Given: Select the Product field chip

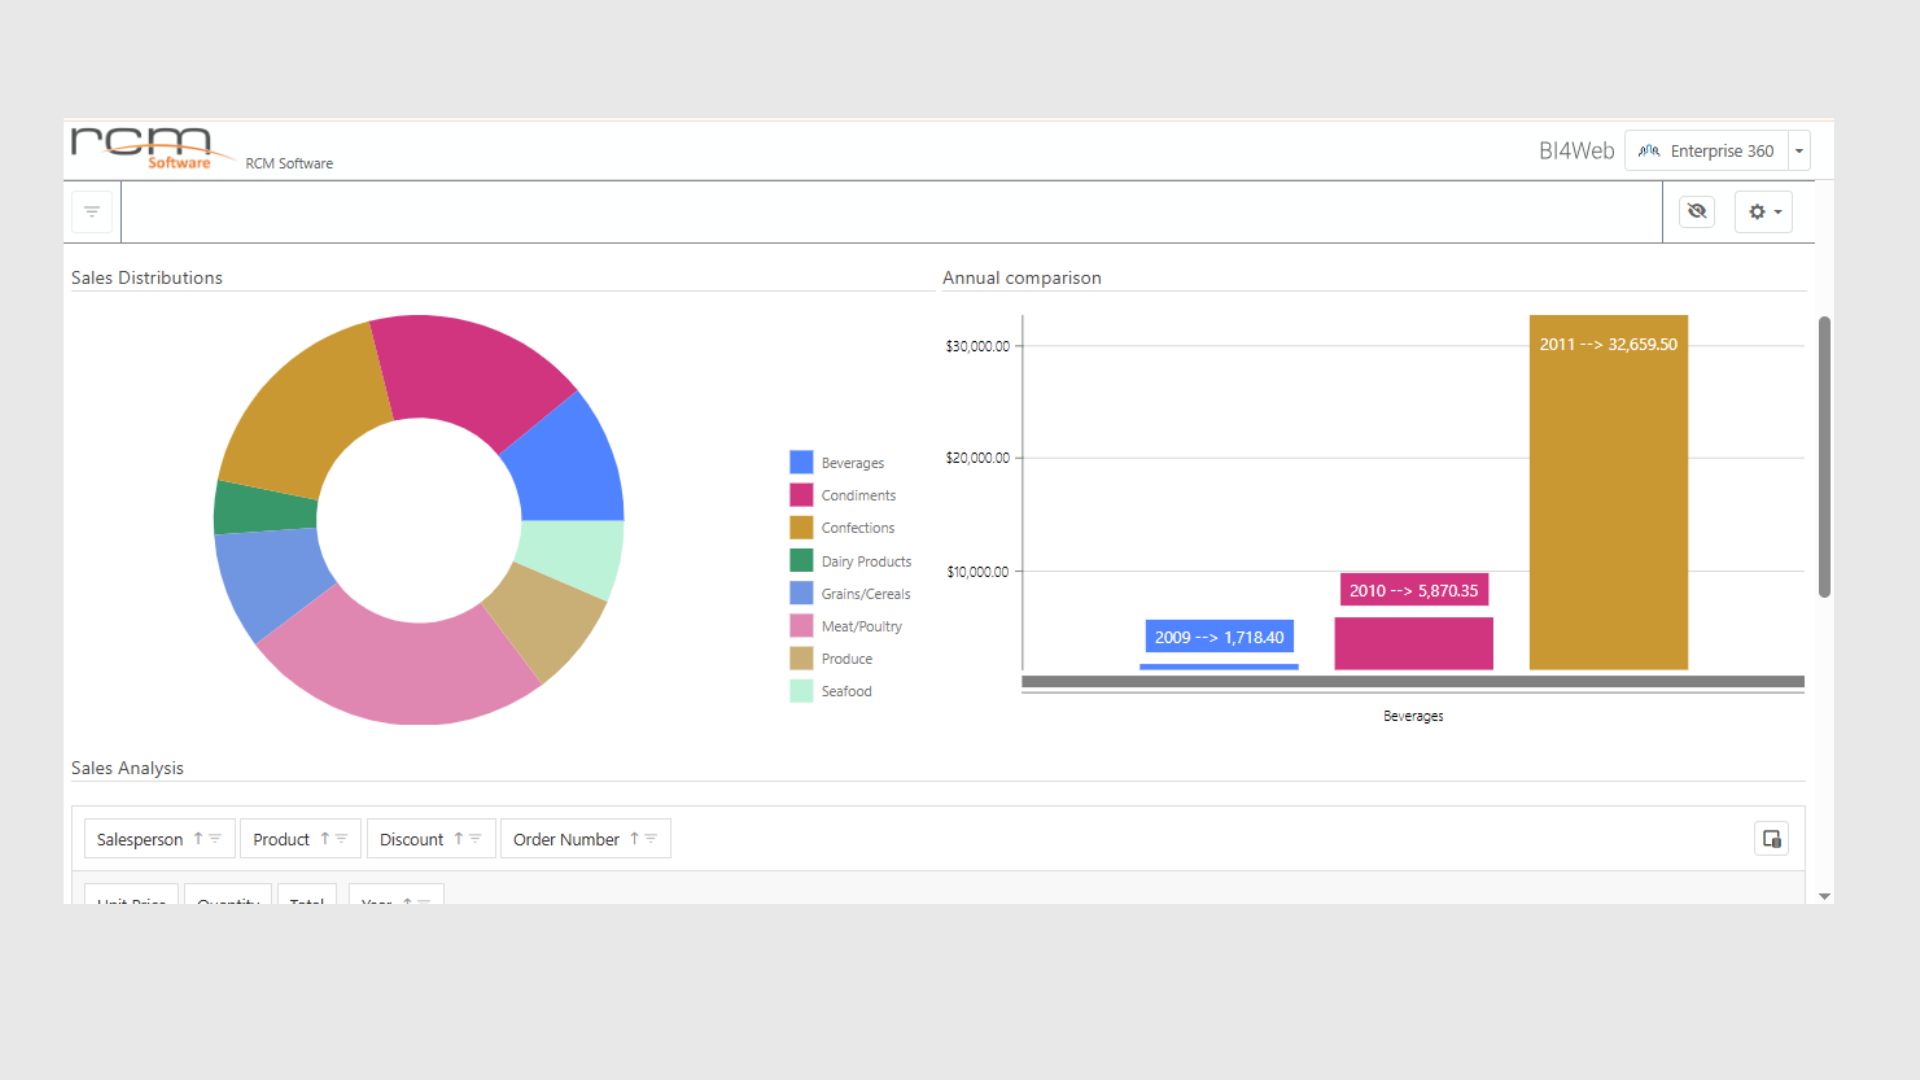Looking at the screenshot, I should coord(281,839).
